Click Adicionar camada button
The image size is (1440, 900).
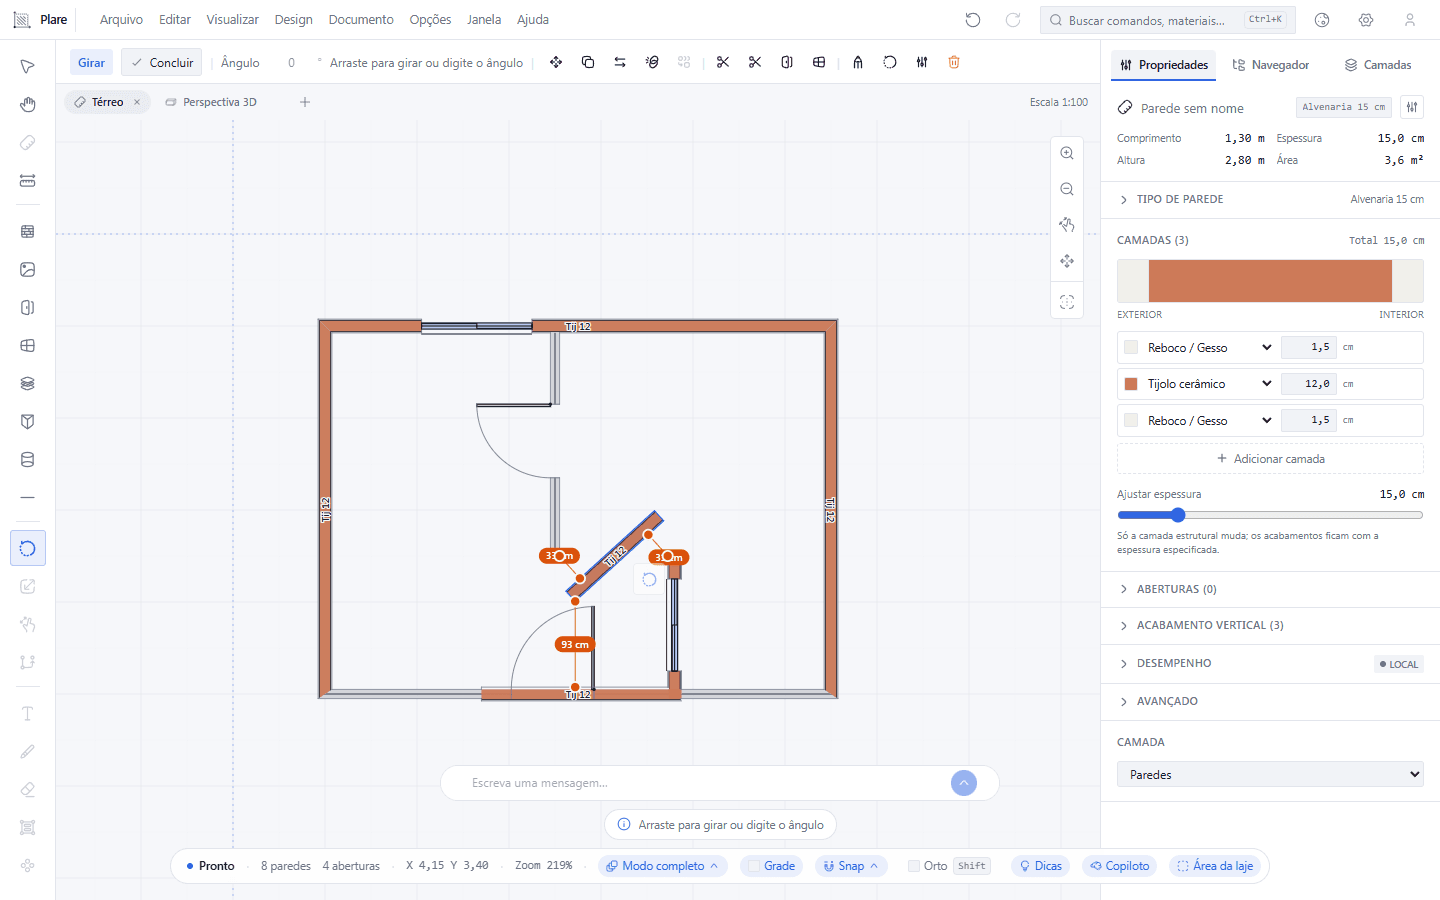tap(1270, 459)
